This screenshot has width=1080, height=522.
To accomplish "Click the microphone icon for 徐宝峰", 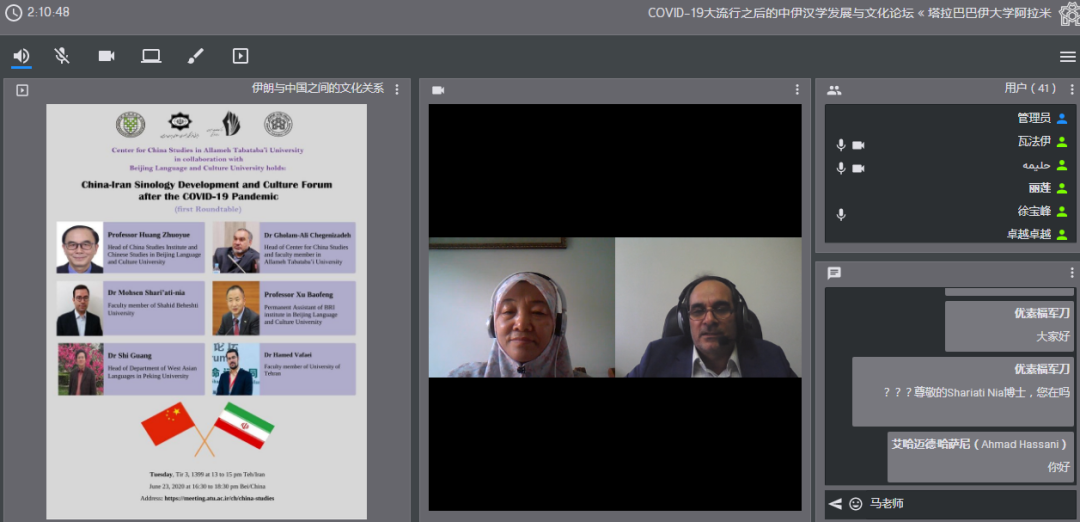I will (841, 214).
